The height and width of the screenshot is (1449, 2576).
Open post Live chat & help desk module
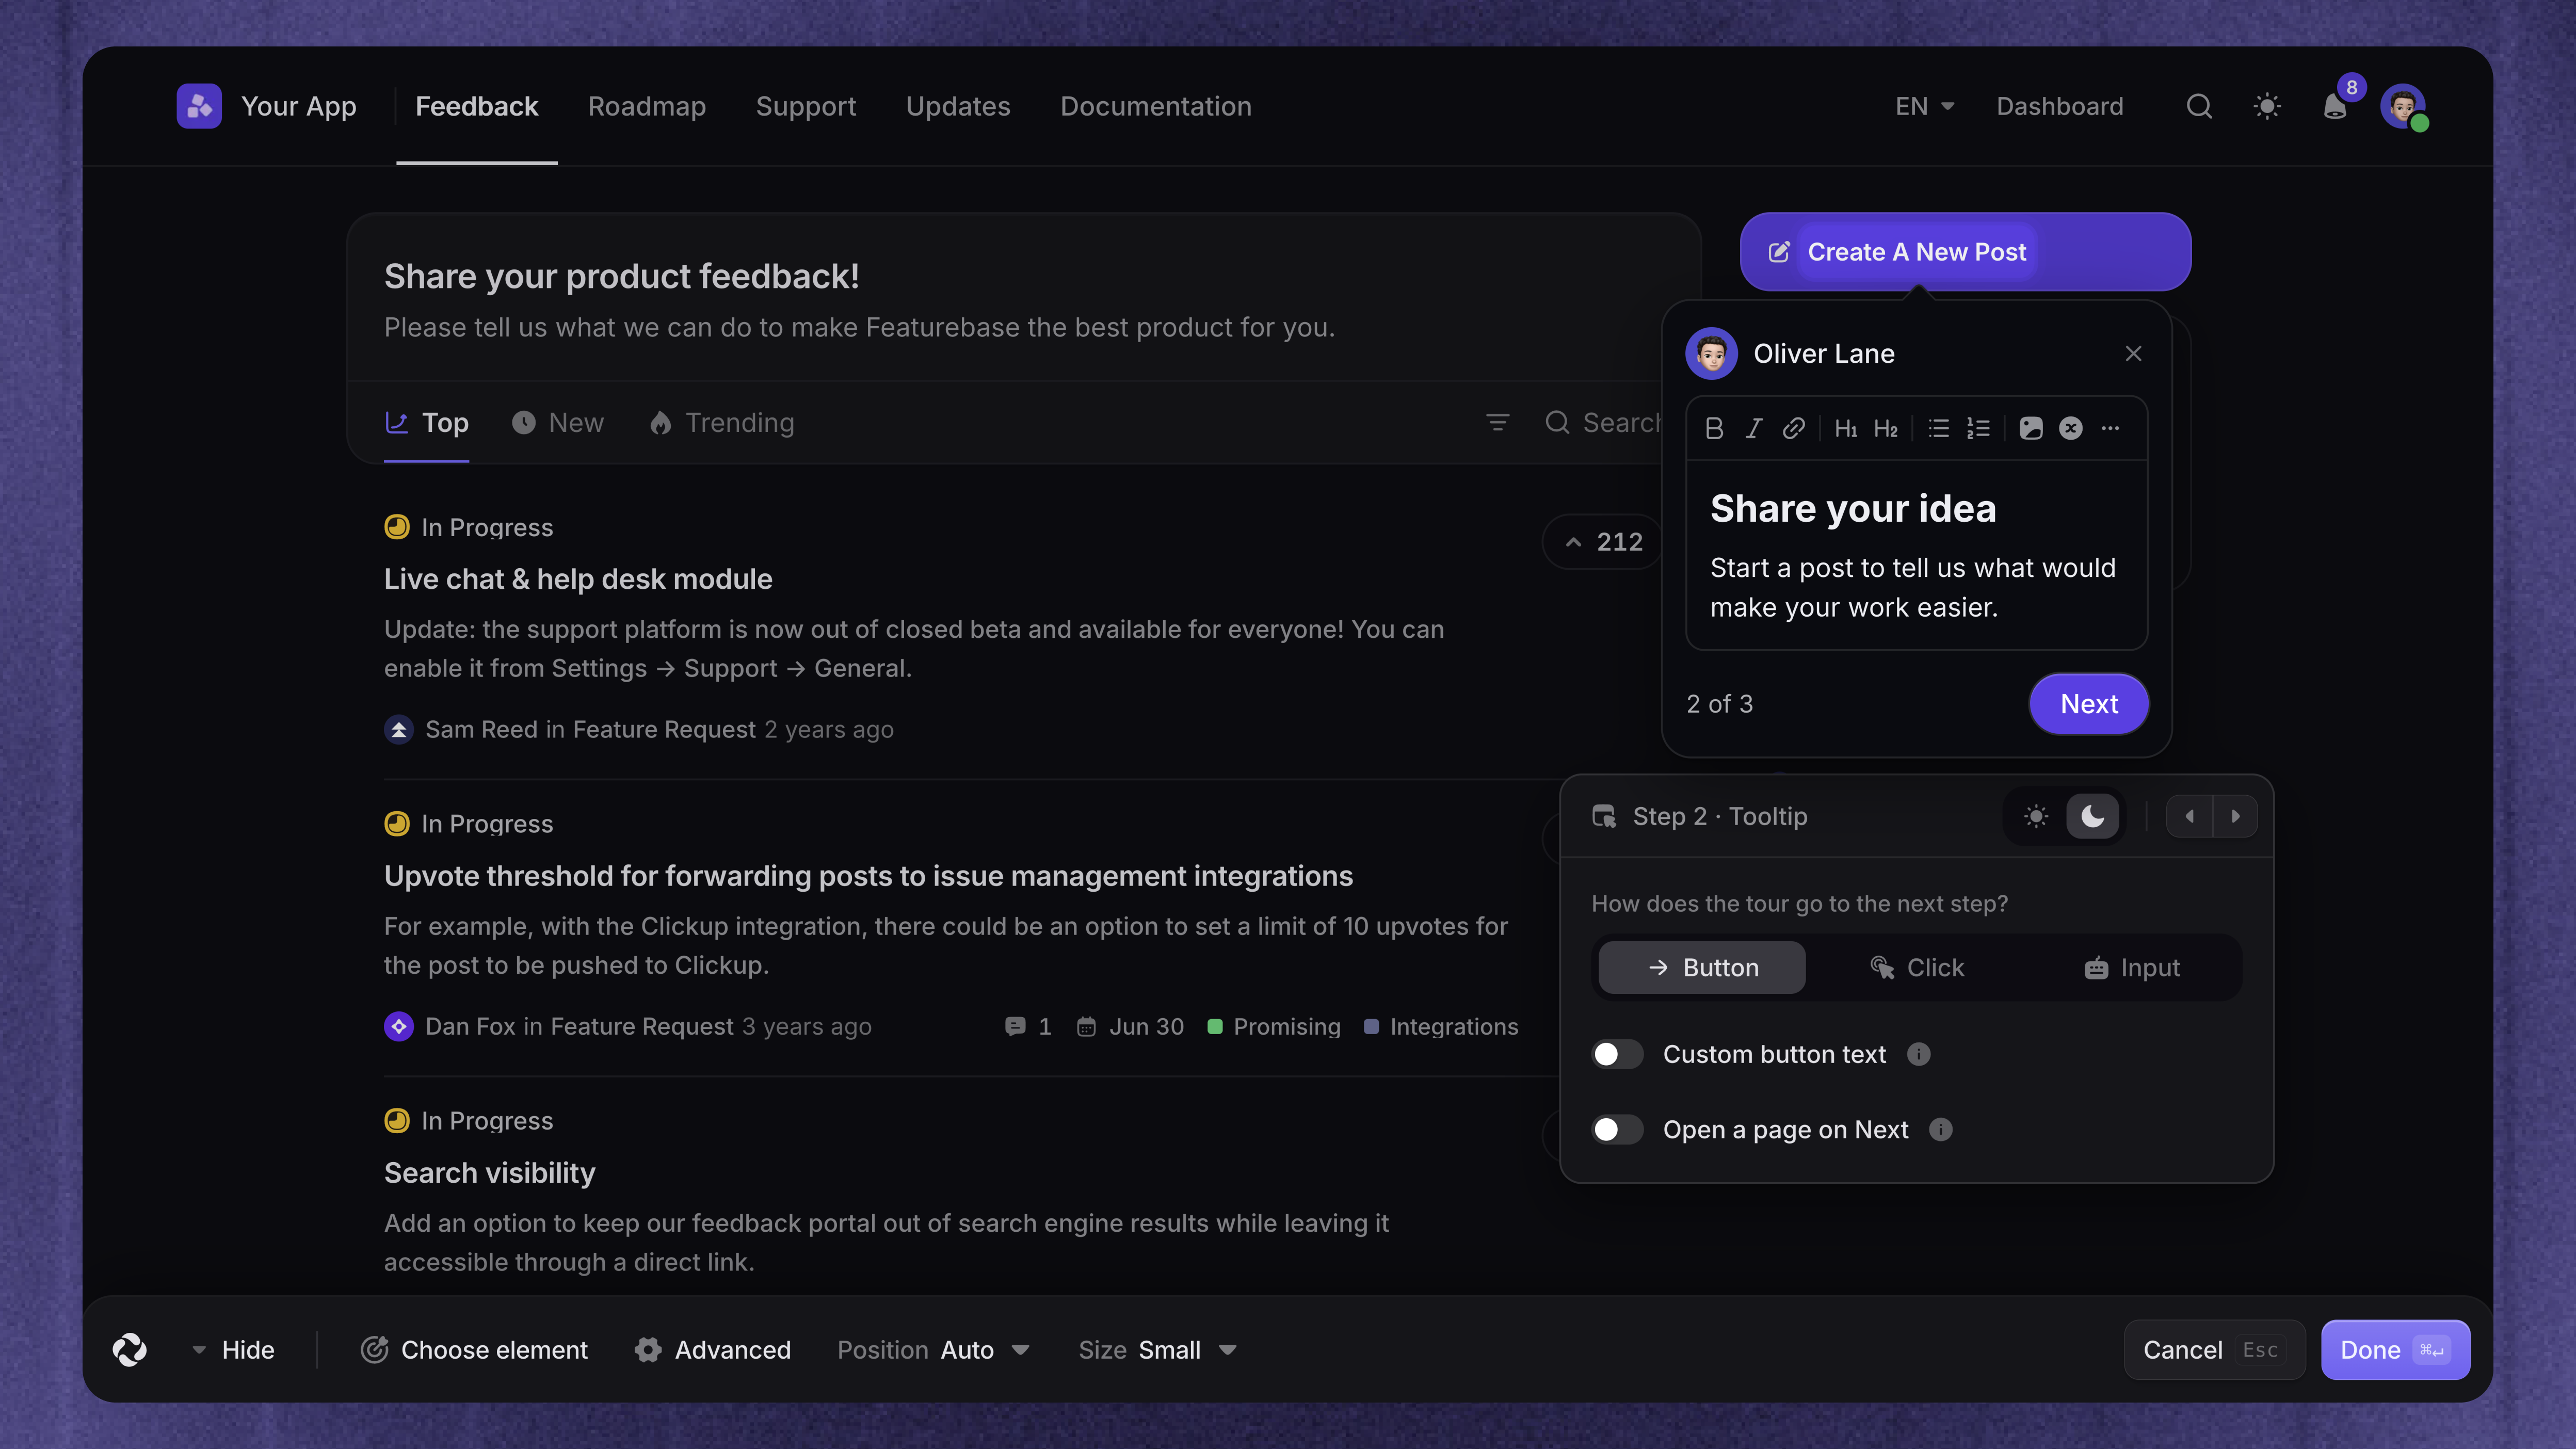(x=578, y=579)
